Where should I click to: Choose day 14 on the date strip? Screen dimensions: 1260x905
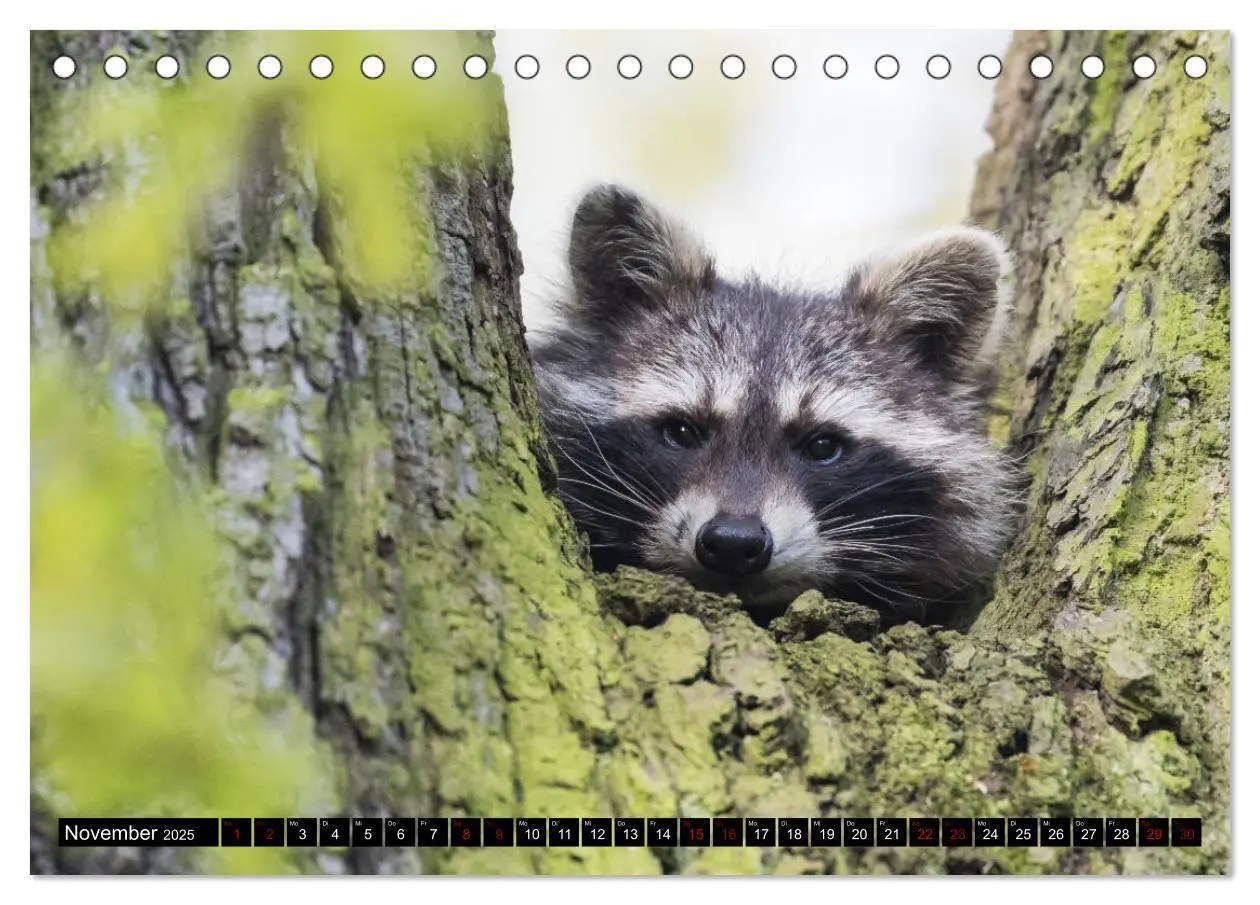coord(662,833)
